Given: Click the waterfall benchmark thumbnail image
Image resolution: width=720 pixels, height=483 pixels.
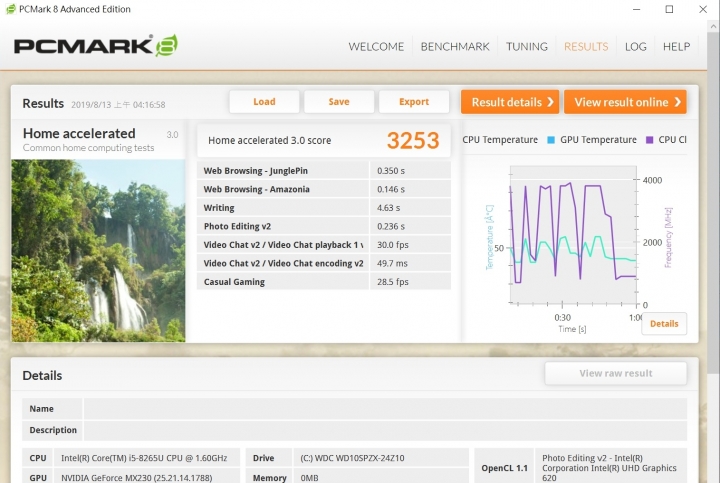Looking at the screenshot, I should [x=98, y=251].
